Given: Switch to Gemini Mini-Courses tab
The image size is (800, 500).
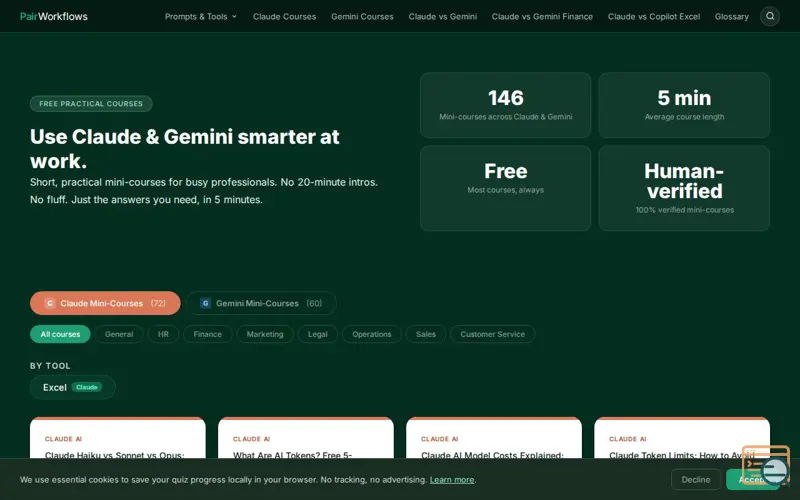Looking at the screenshot, I should click(x=261, y=303).
